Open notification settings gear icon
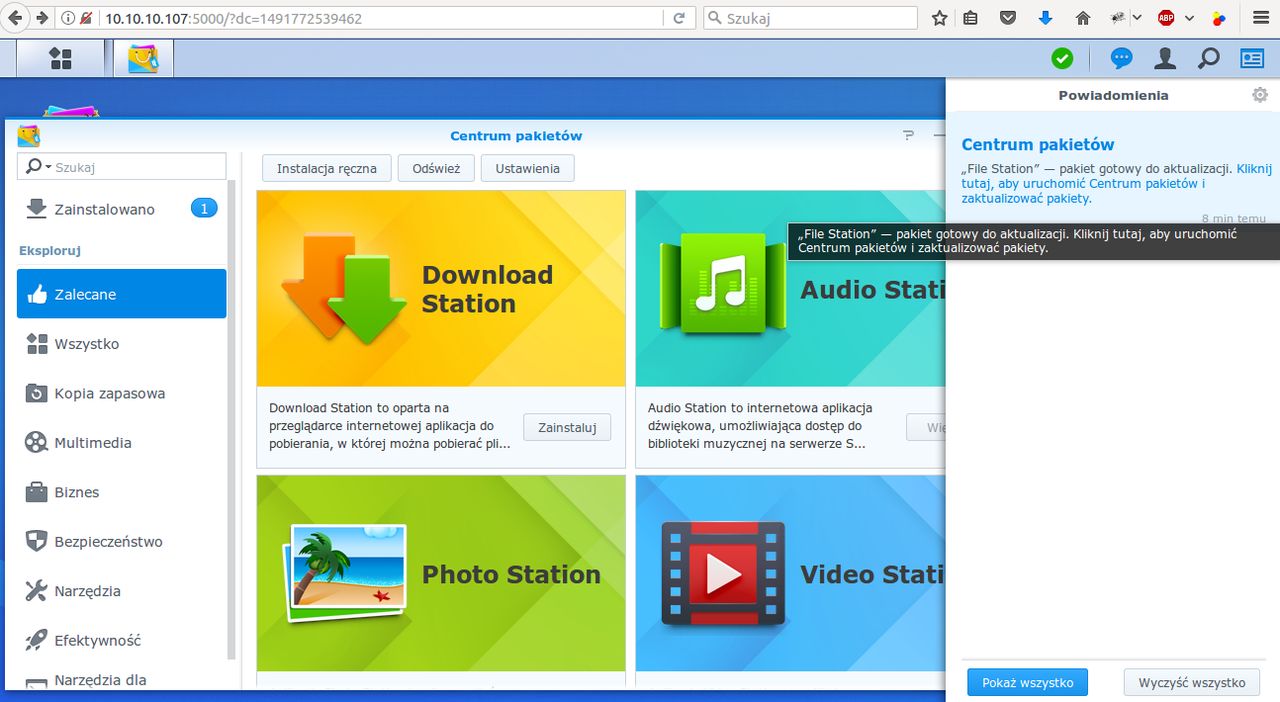The image size is (1280, 702). [x=1260, y=95]
